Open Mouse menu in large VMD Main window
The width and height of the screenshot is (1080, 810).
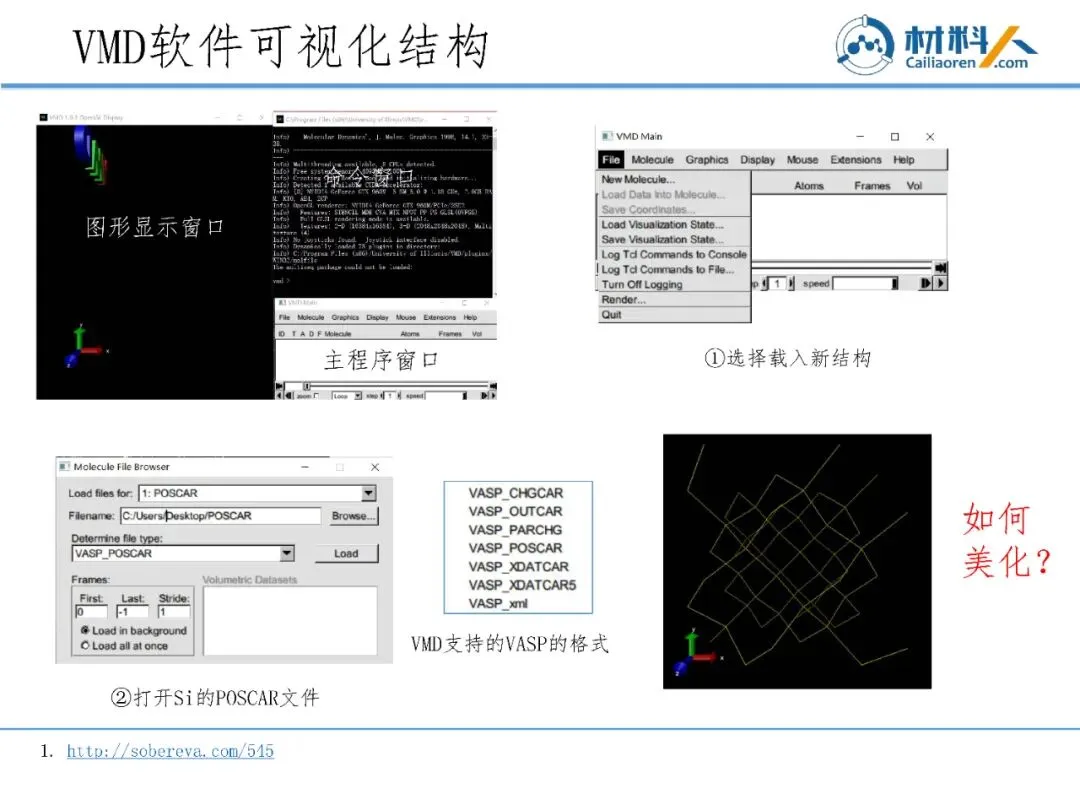[x=802, y=160]
